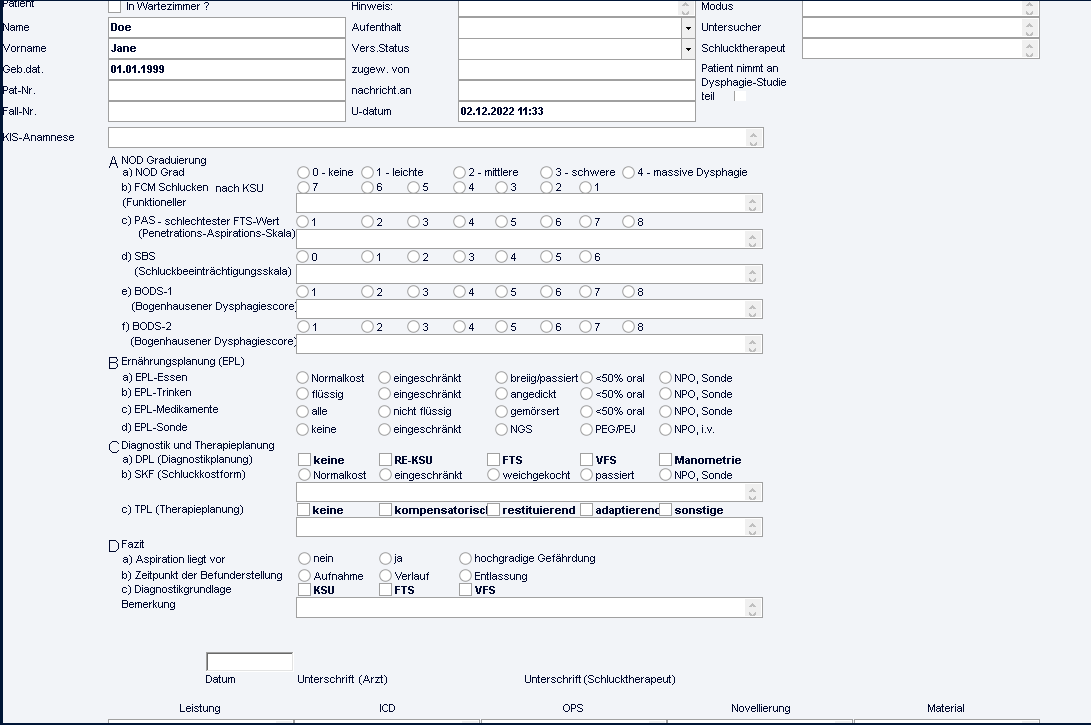Check 'sonstige' in the TPL row
Image resolution: width=1091 pixels, height=725 pixels.
point(665,510)
